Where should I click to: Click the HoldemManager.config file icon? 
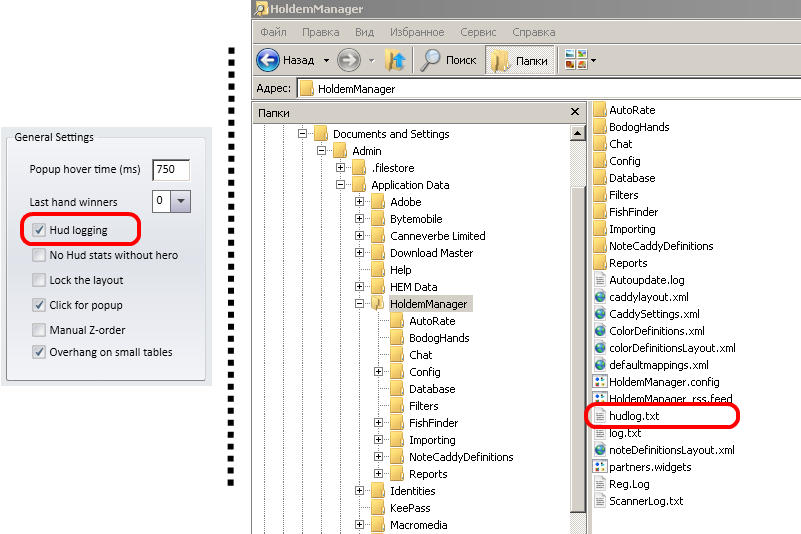click(x=600, y=382)
